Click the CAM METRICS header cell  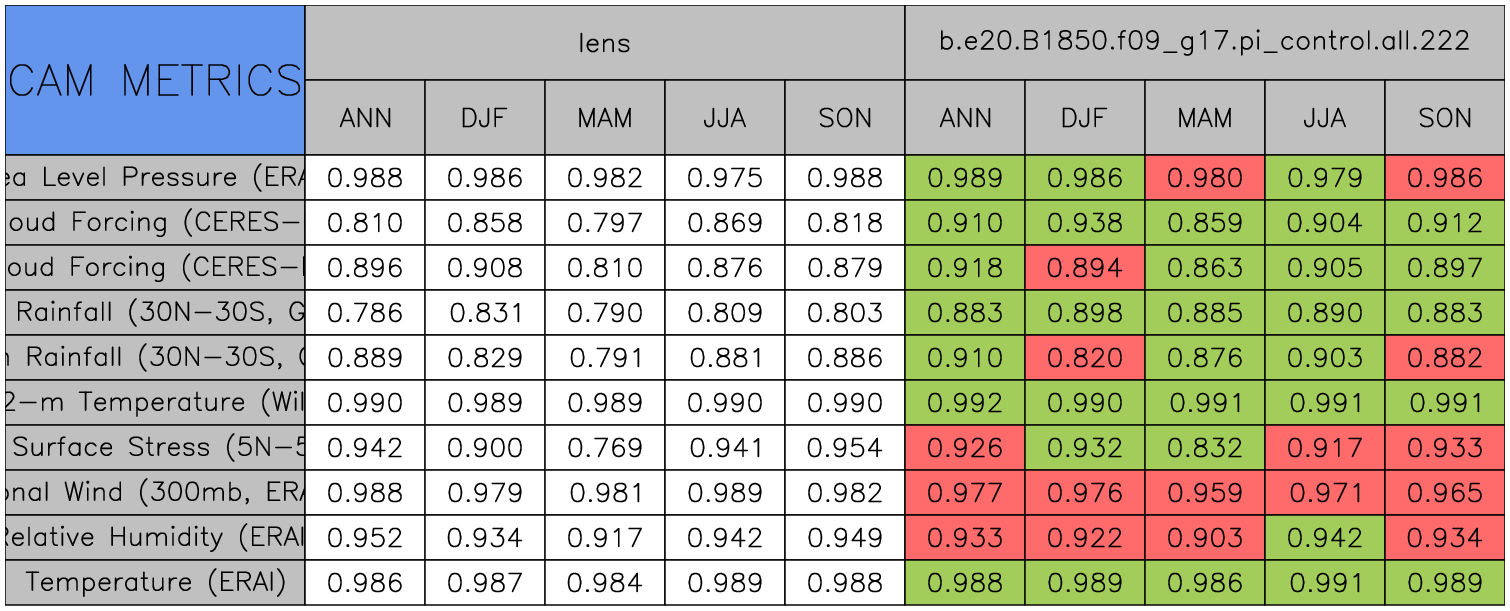pos(155,80)
